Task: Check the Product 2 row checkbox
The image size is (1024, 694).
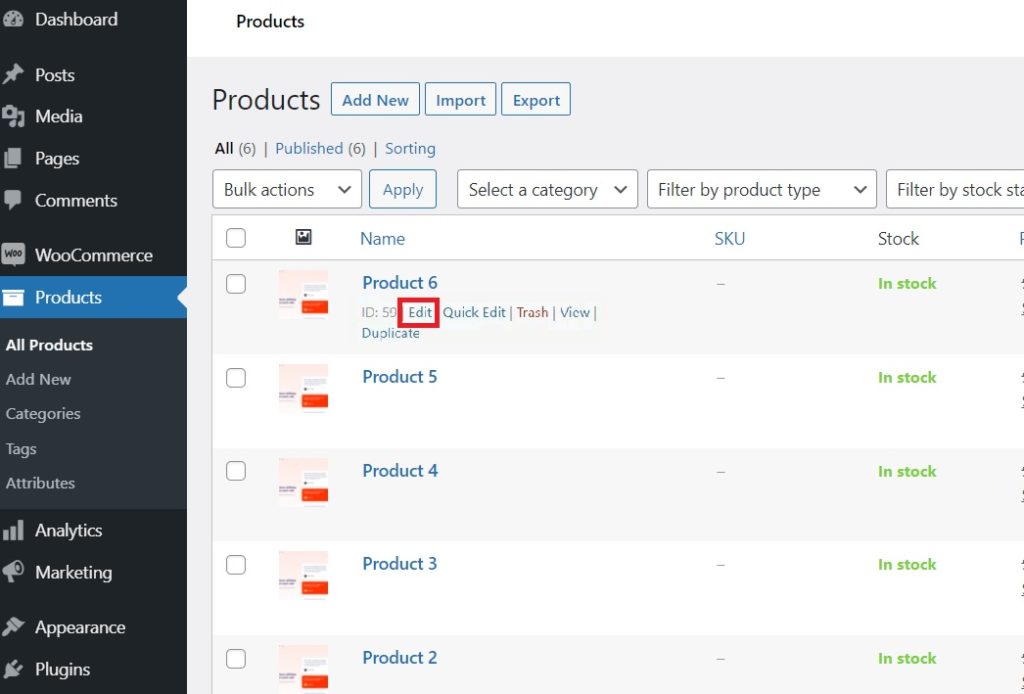Action: tap(236, 659)
